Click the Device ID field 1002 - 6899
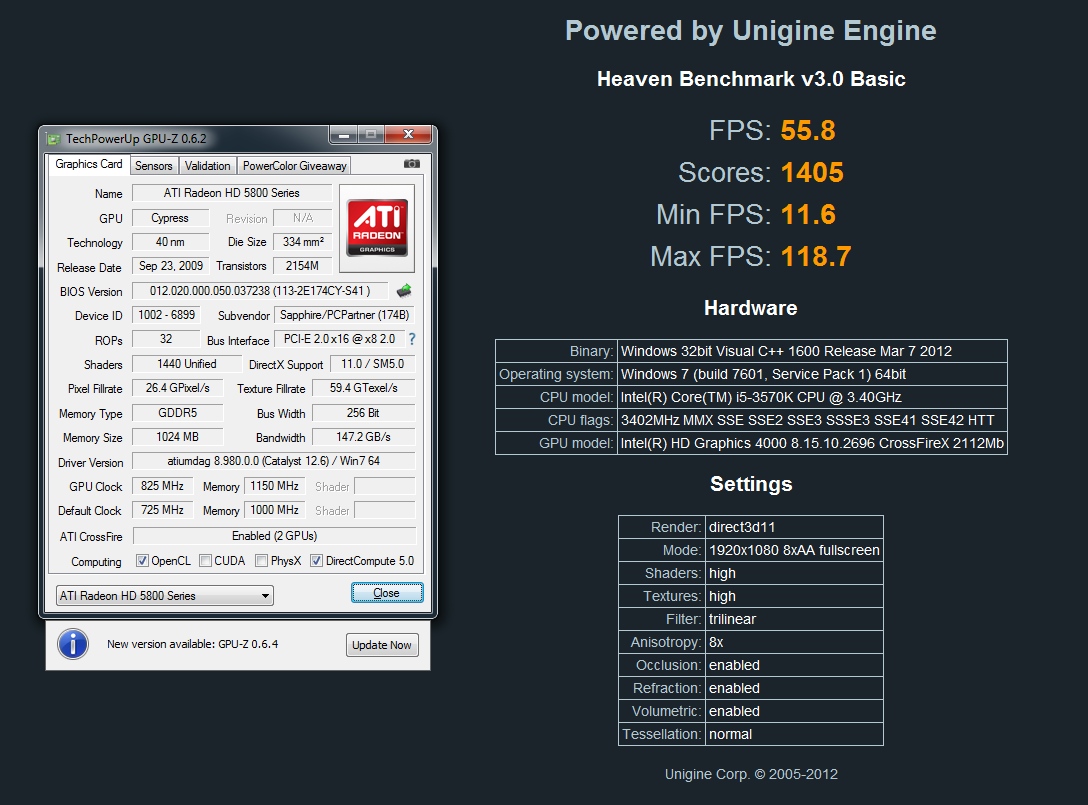Screen dimensions: 1088x805 click(x=166, y=315)
